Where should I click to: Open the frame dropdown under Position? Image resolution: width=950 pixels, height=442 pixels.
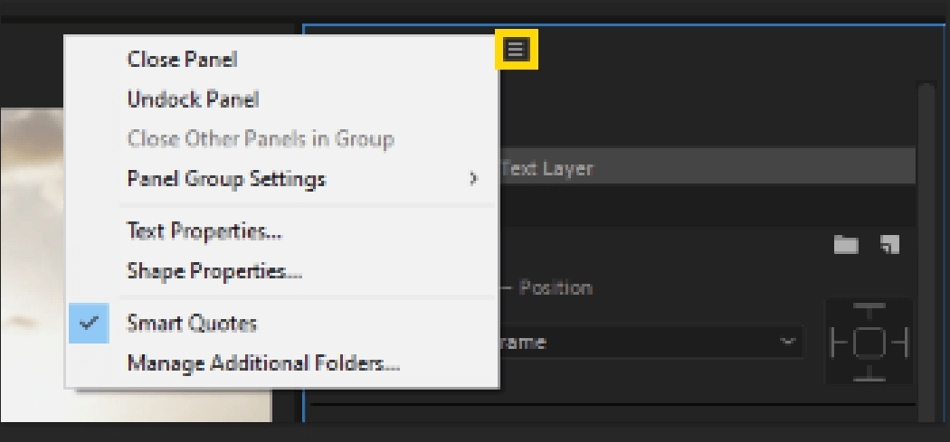[650, 342]
